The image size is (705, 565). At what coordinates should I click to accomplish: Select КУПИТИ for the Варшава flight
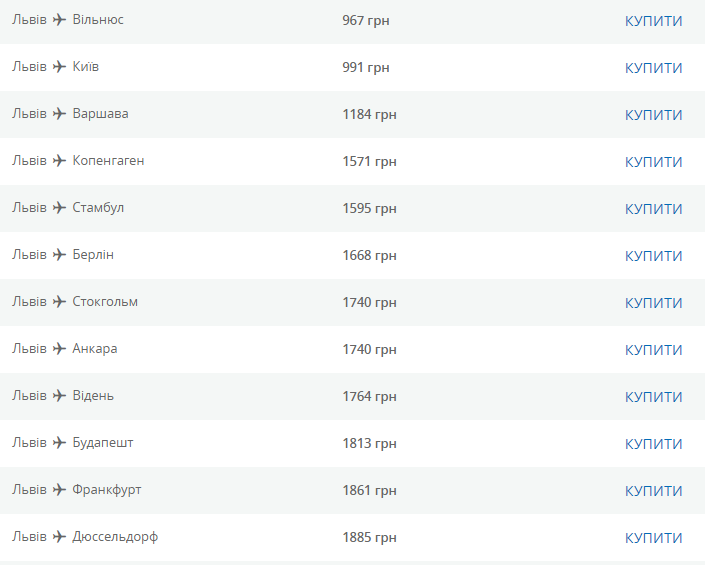(653, 115)
